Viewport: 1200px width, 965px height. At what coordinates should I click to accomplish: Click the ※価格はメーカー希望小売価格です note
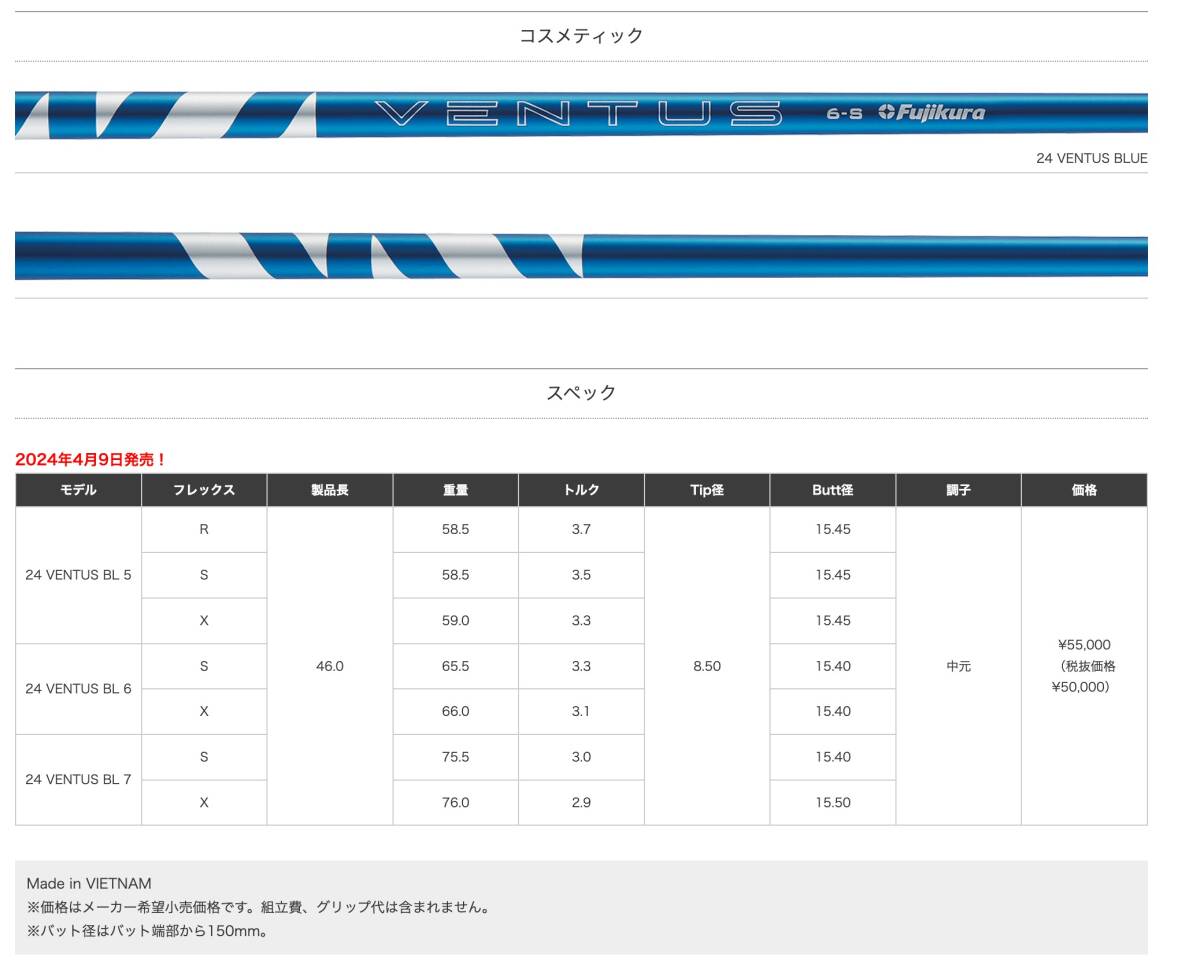[258, 908]
